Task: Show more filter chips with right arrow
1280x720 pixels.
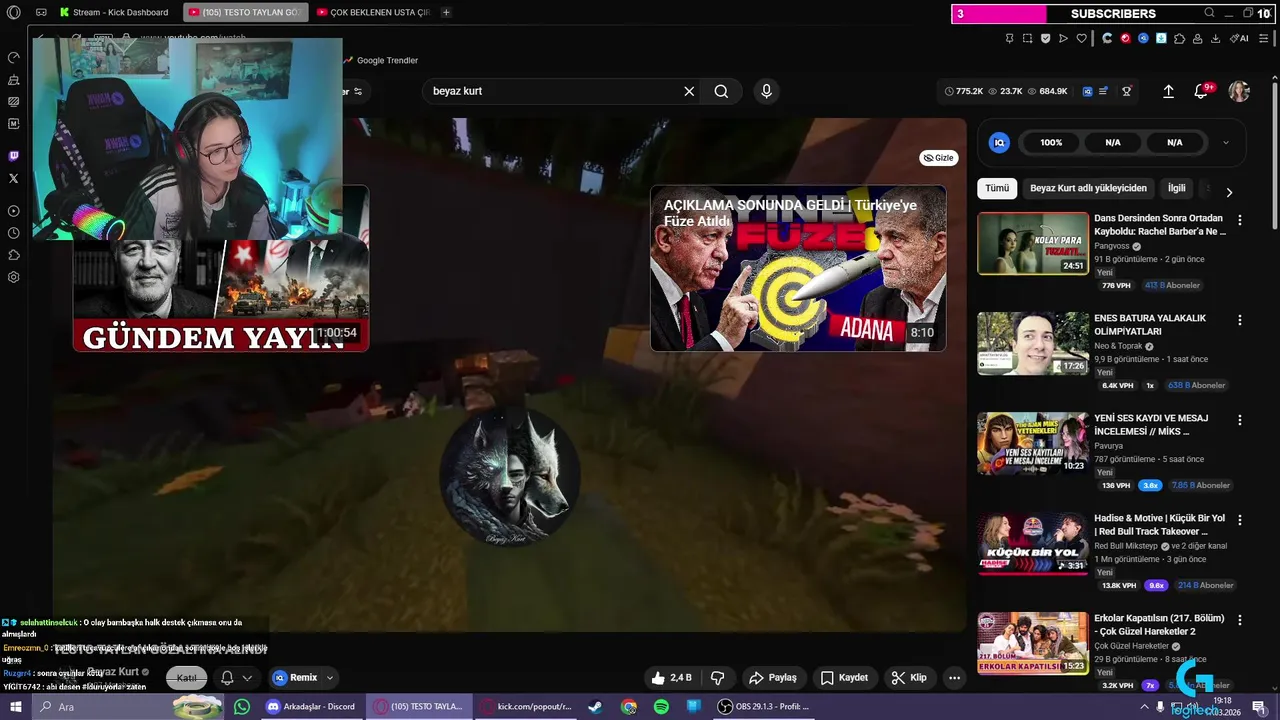Action: pos(1229,192)
